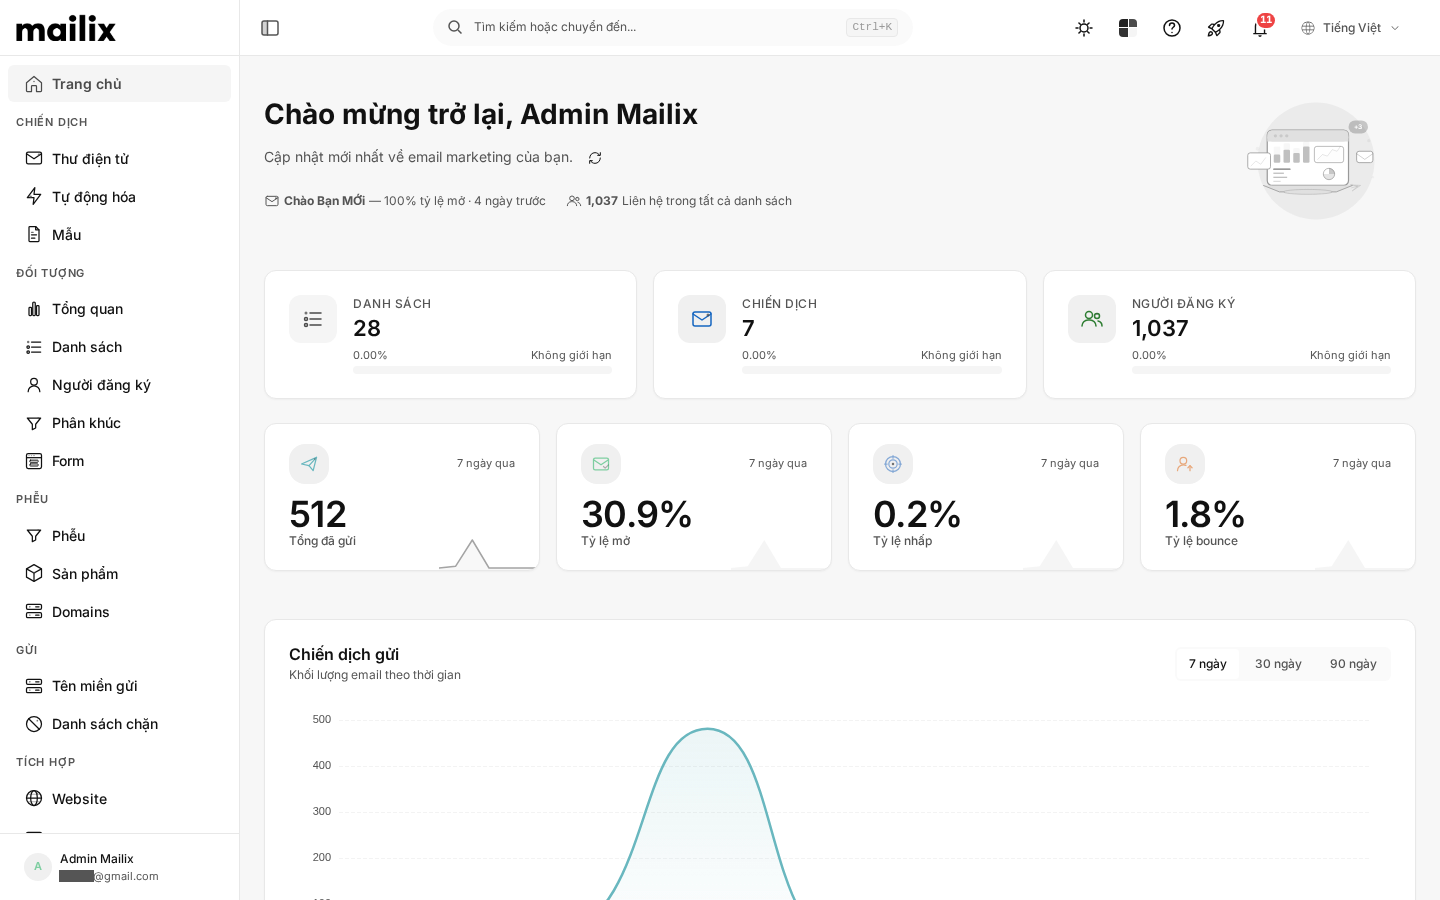Focus the Tìm kiếm hoặc chuyển đến search field

pyautogui.click(x=673, y=27)
